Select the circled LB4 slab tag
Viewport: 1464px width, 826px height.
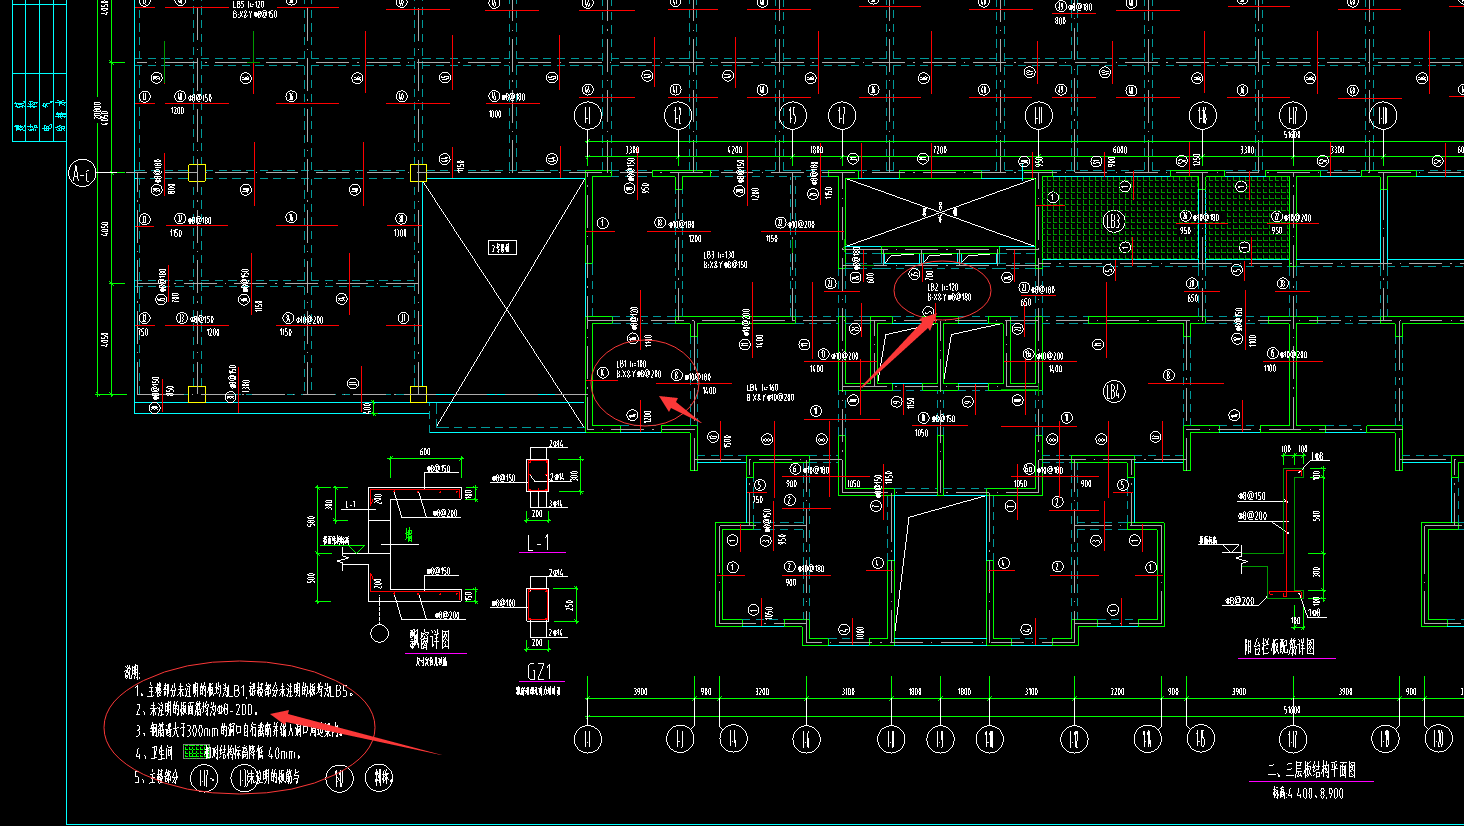click(x=1113, y=391)
